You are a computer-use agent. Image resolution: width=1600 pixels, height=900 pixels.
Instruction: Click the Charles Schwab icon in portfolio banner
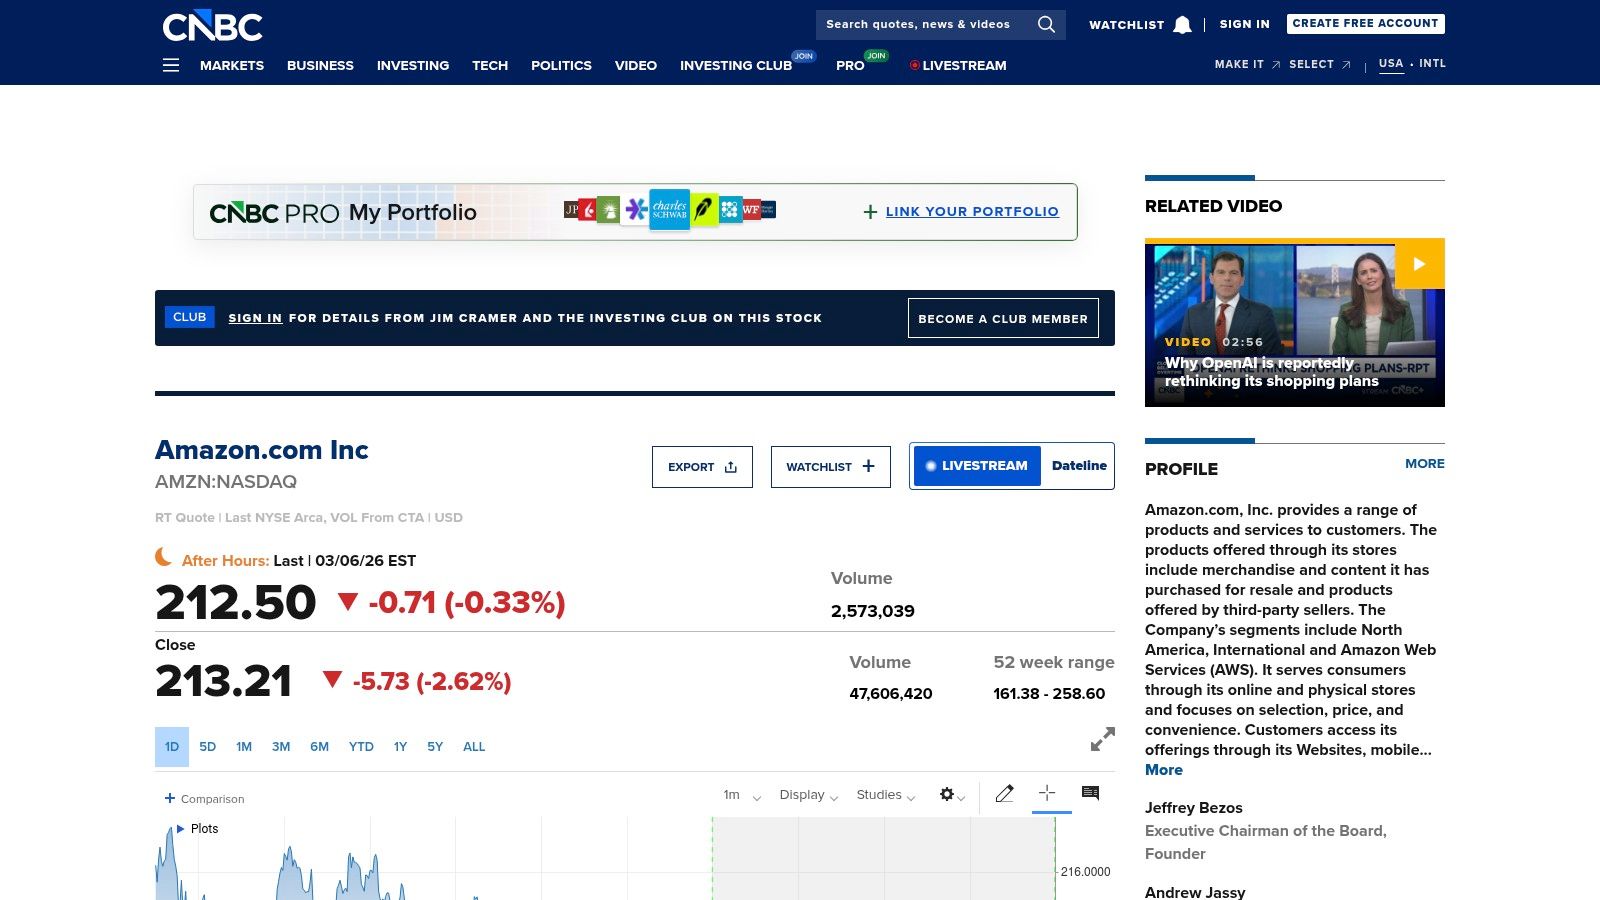click(x=668, y=211)
